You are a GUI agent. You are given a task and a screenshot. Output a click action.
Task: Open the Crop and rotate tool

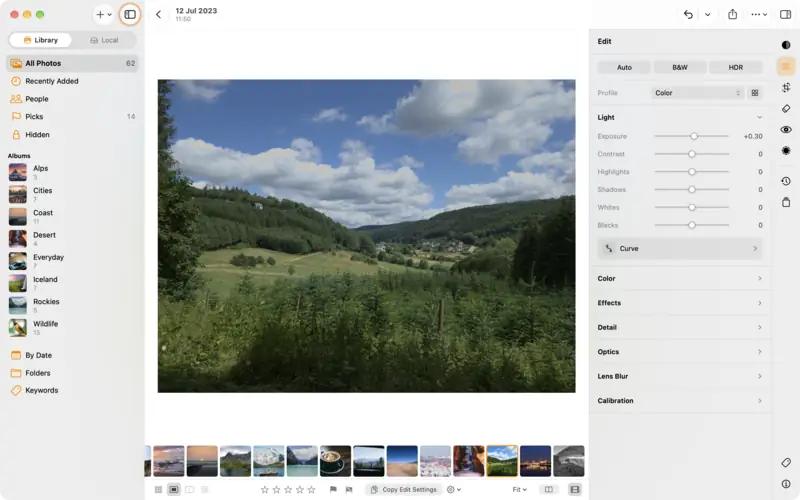point(786,87)
